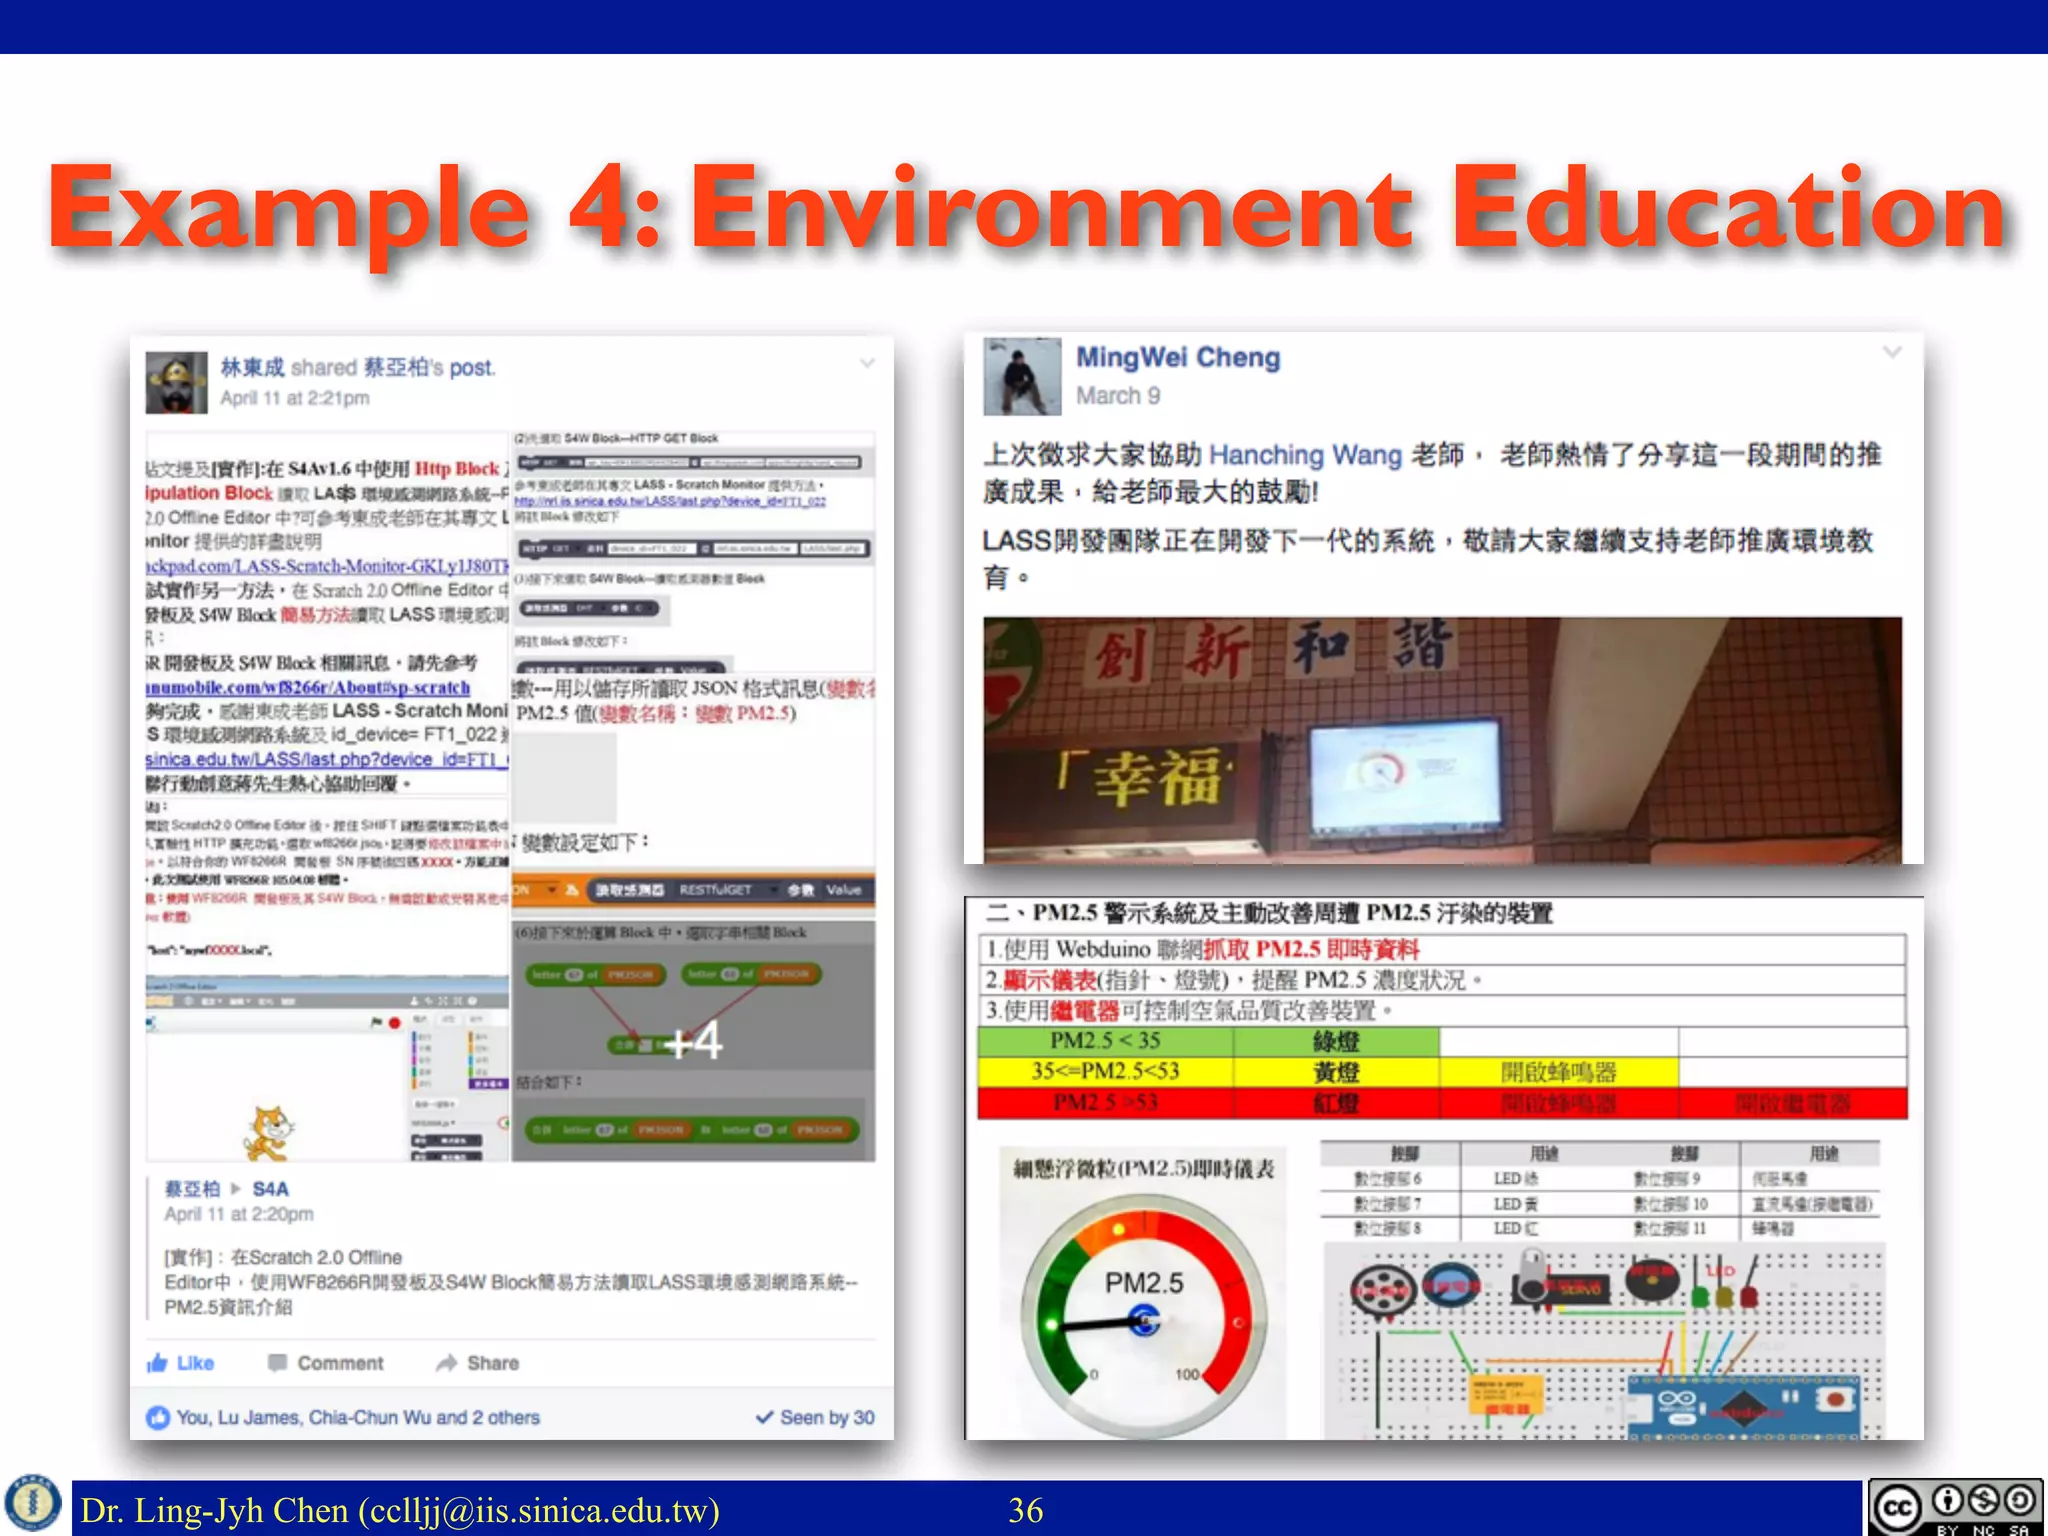Click the yellow '35<=PM2.5<53' table cell
2048x1536 pixels.
point(1105,1071)
